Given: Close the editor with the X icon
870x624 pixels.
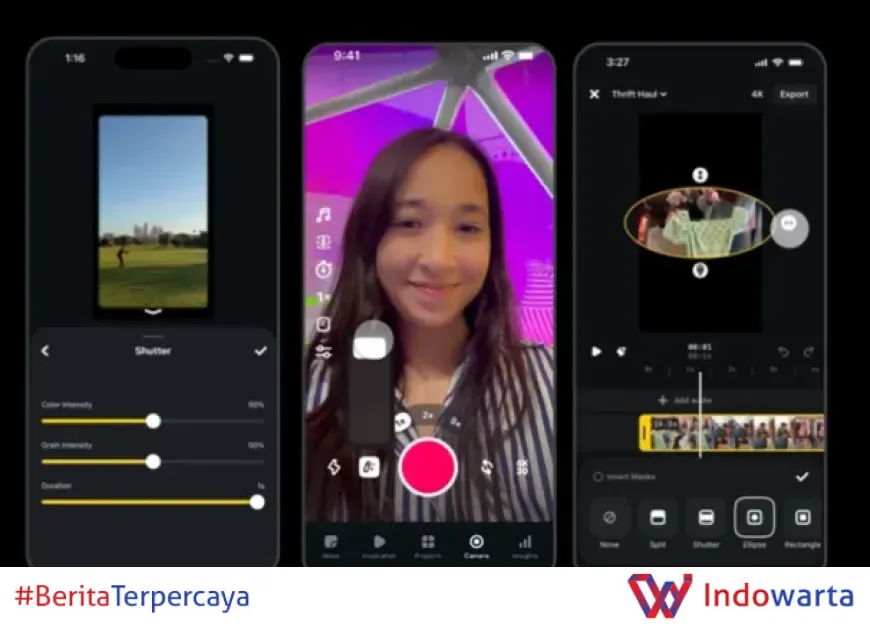Looking at the screenshot, I should click(594, 94).
